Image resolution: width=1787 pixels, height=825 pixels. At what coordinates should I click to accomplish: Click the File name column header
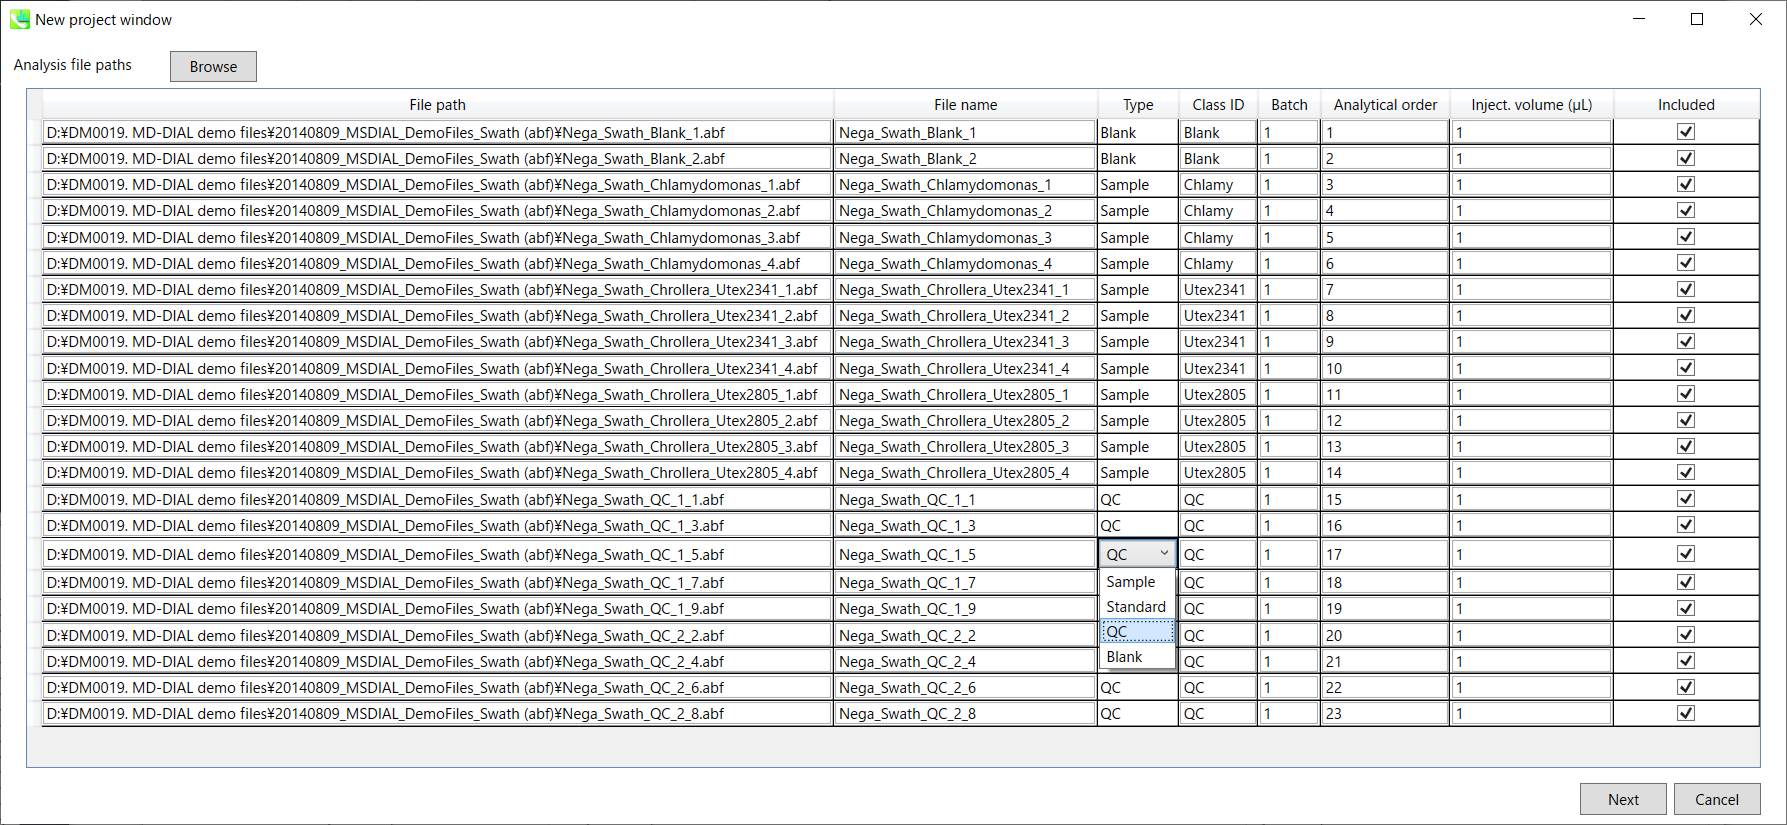(x=965, y=105)
